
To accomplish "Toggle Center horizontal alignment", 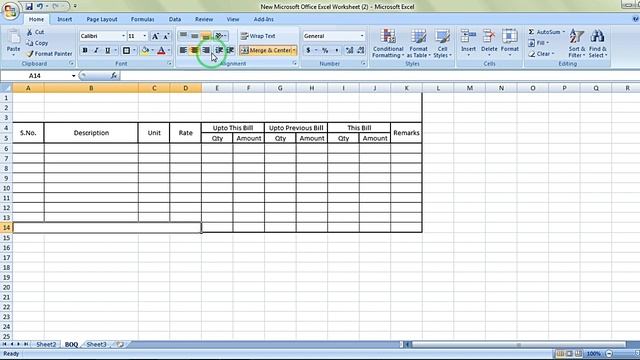I will point(195,50).
